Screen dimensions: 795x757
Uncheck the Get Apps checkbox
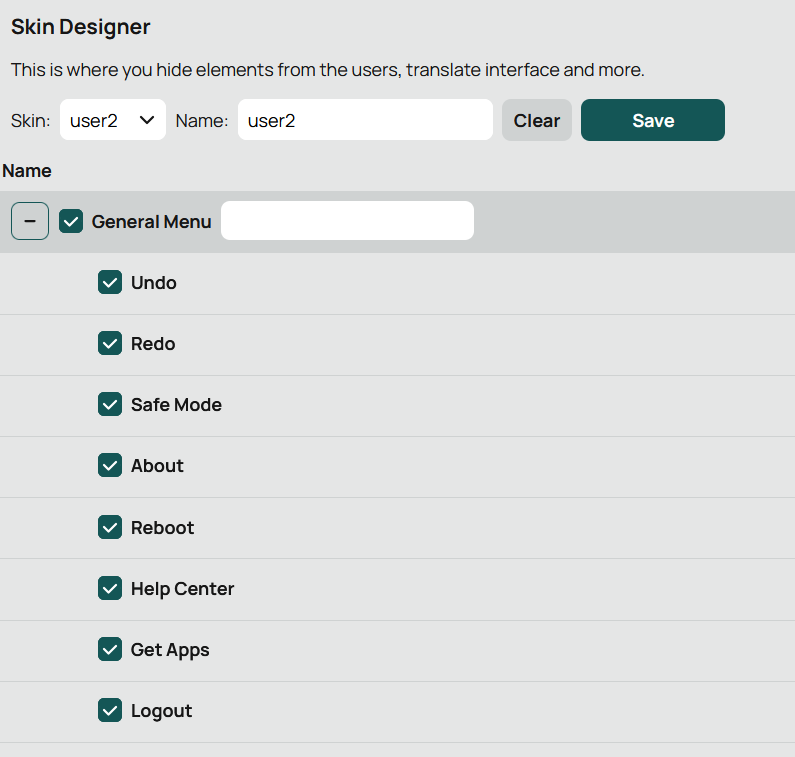[110, 650]
